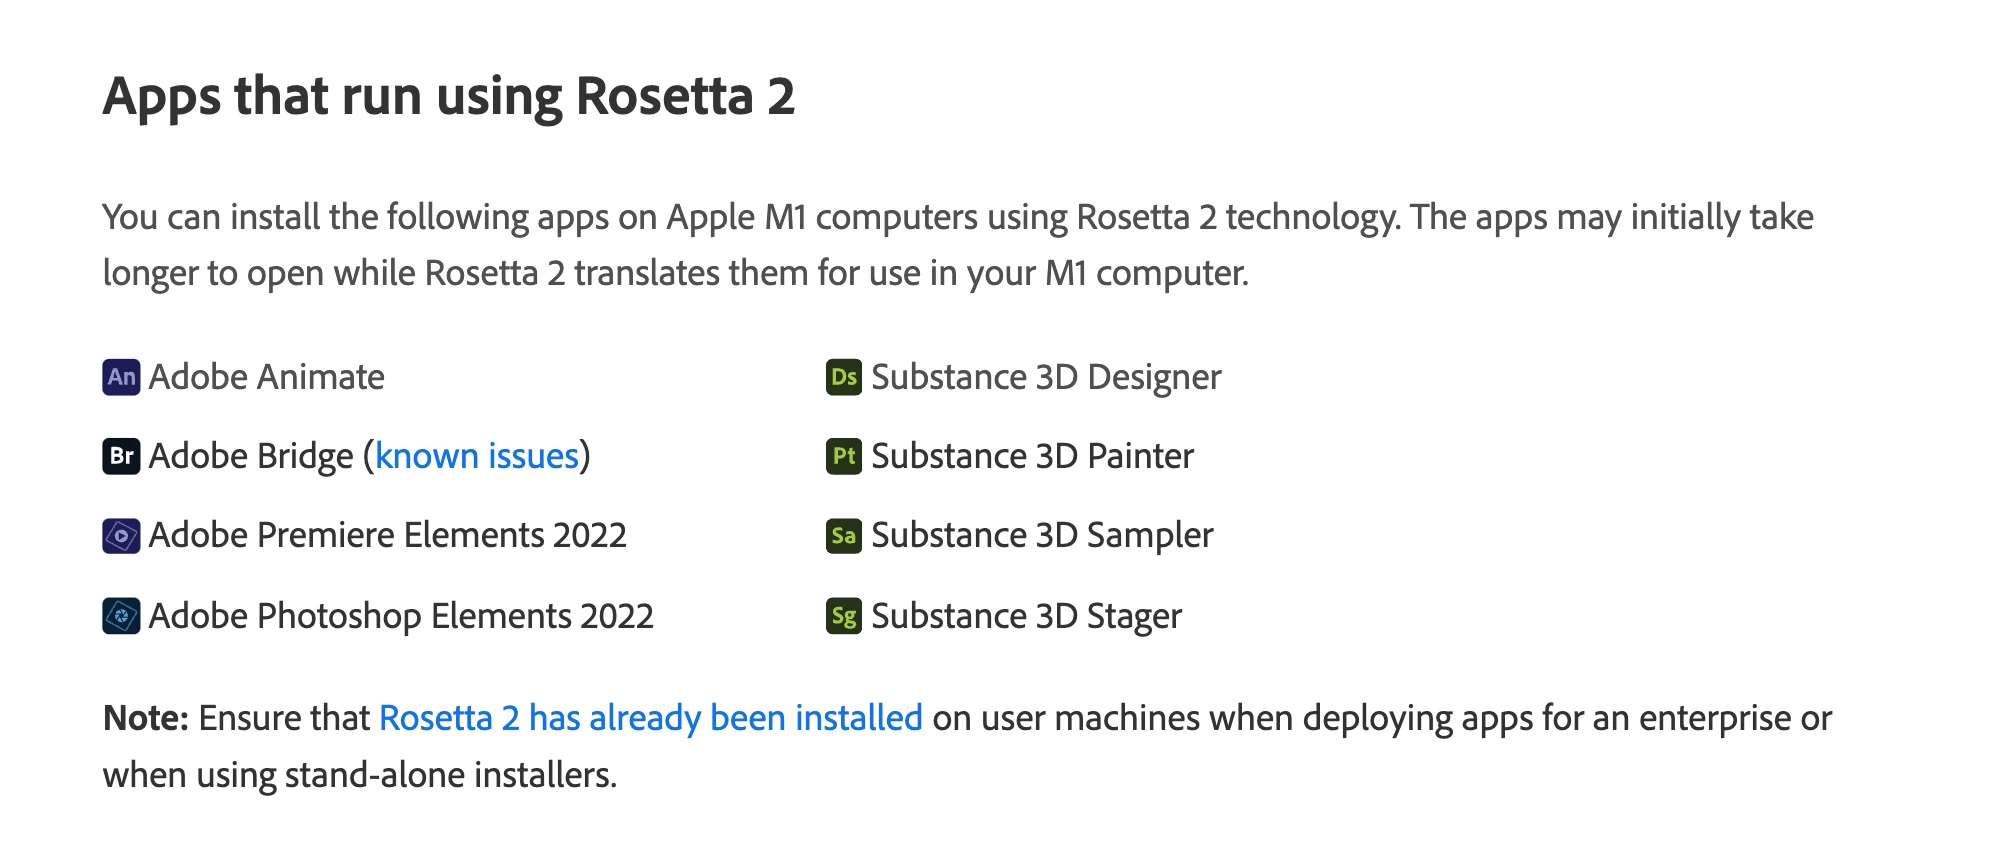Click the Substance 3D Designer icon
The width and height of the screenshot is (2016, 862).
coord(843,377)
